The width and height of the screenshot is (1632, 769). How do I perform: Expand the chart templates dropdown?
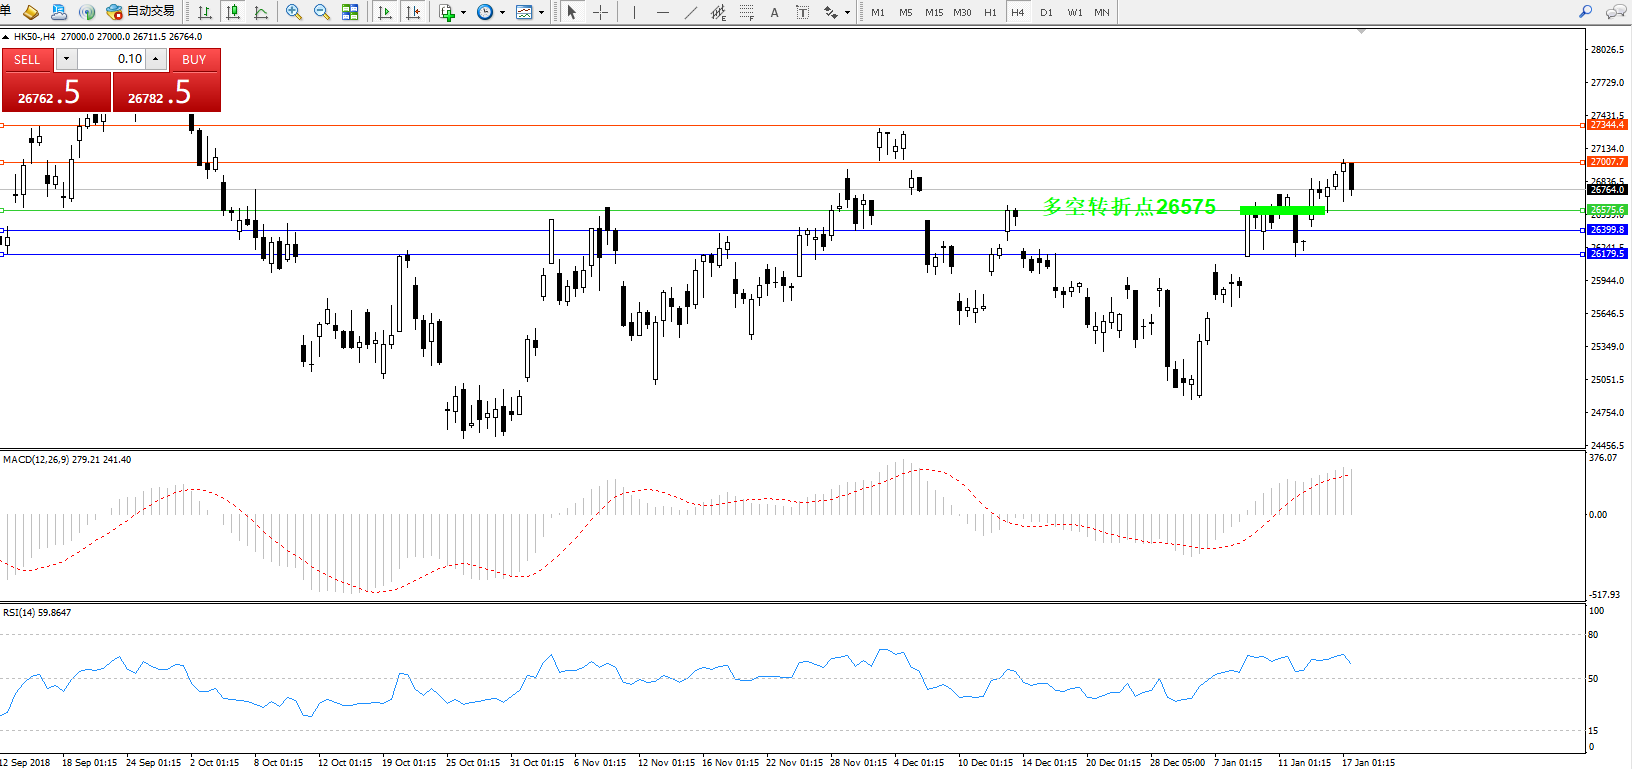[x=541, y=13]
